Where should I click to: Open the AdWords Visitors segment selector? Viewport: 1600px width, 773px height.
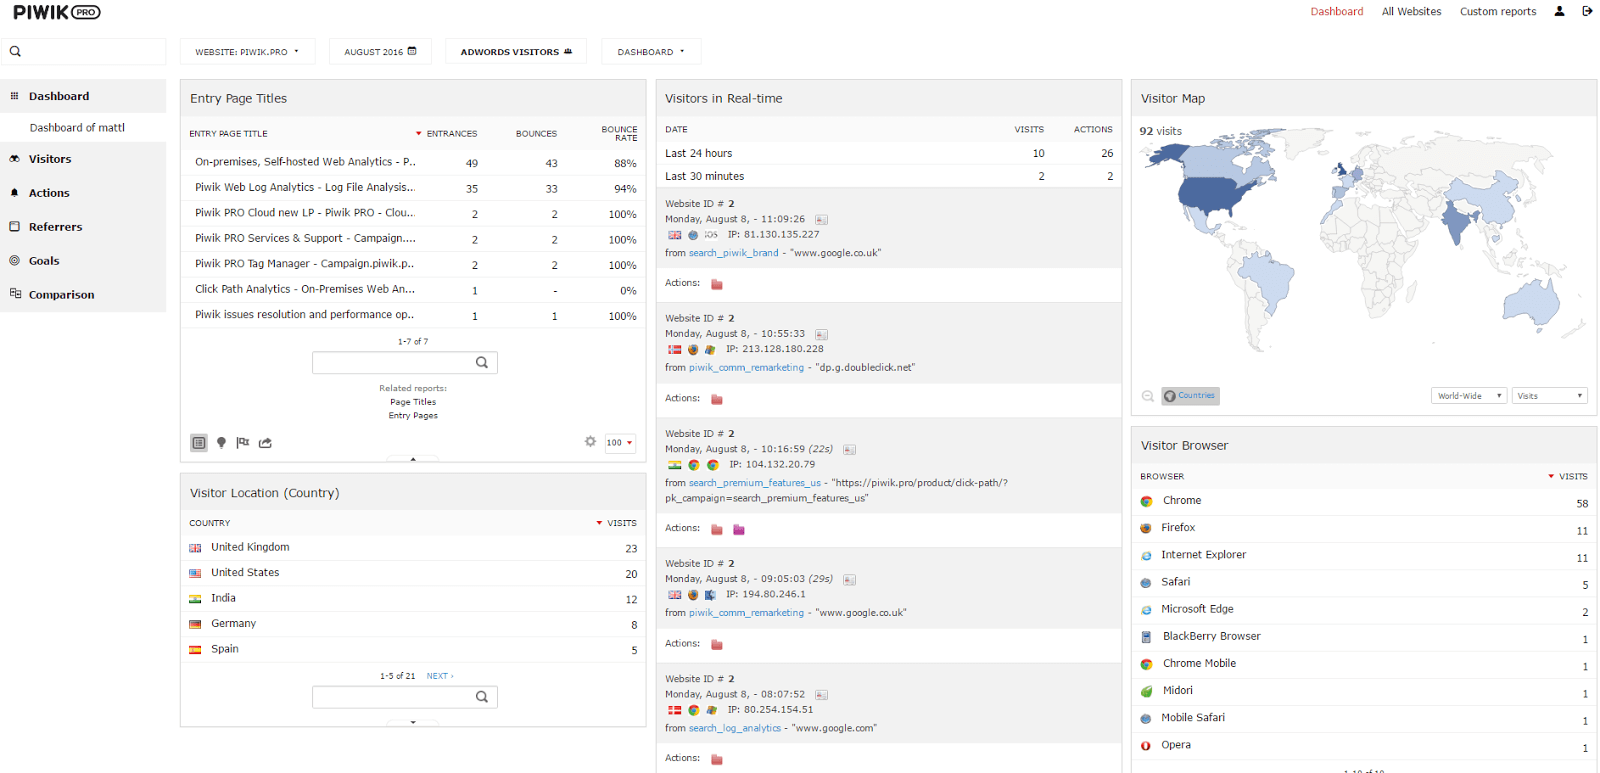pos(516,52)
